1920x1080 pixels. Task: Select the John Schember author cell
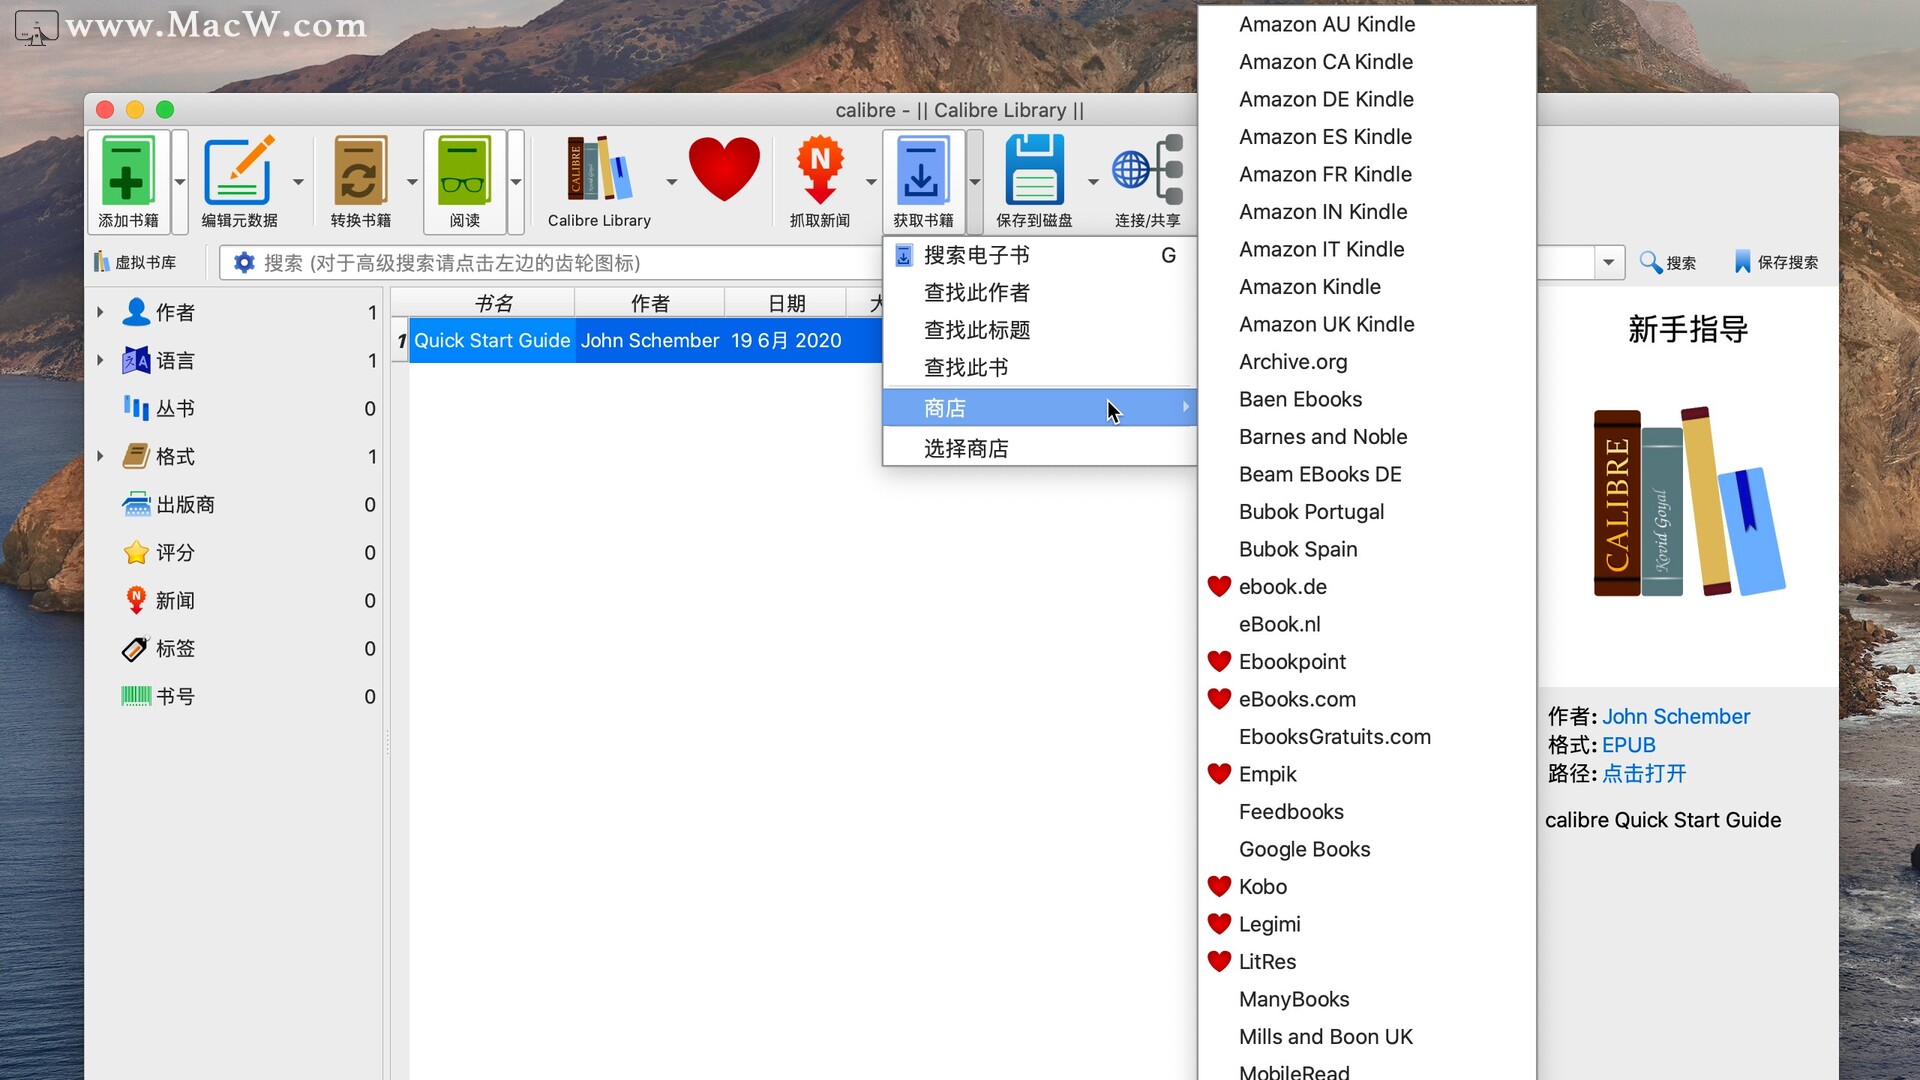tap(650, 340)
